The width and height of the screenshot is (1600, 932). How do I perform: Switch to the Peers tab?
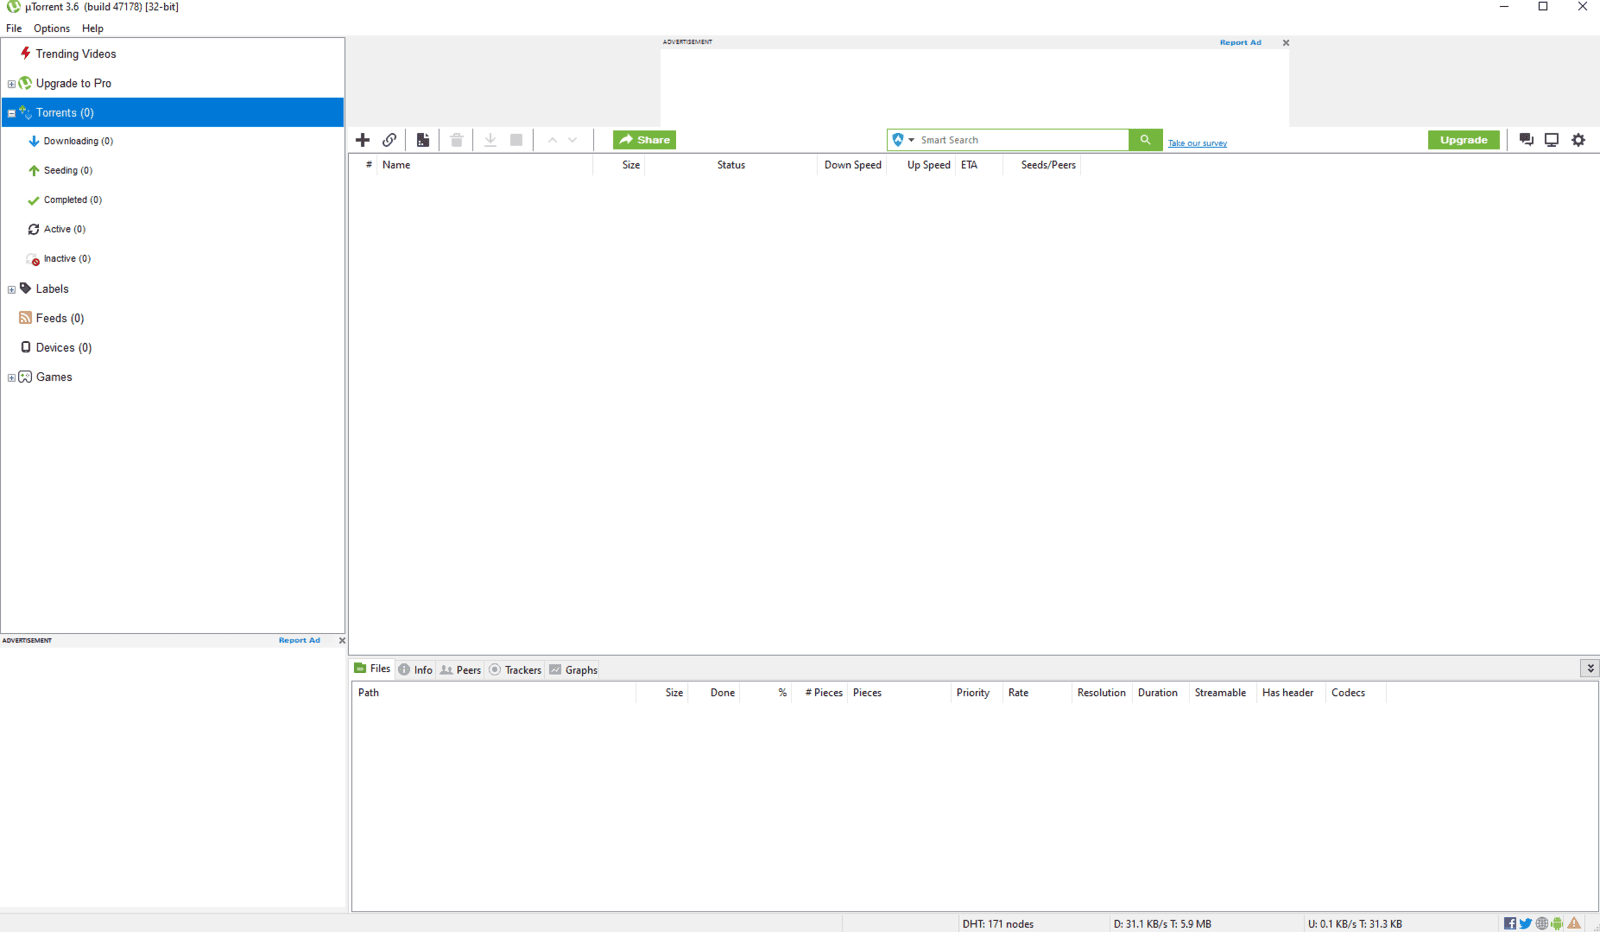click(x=461, y=670)
